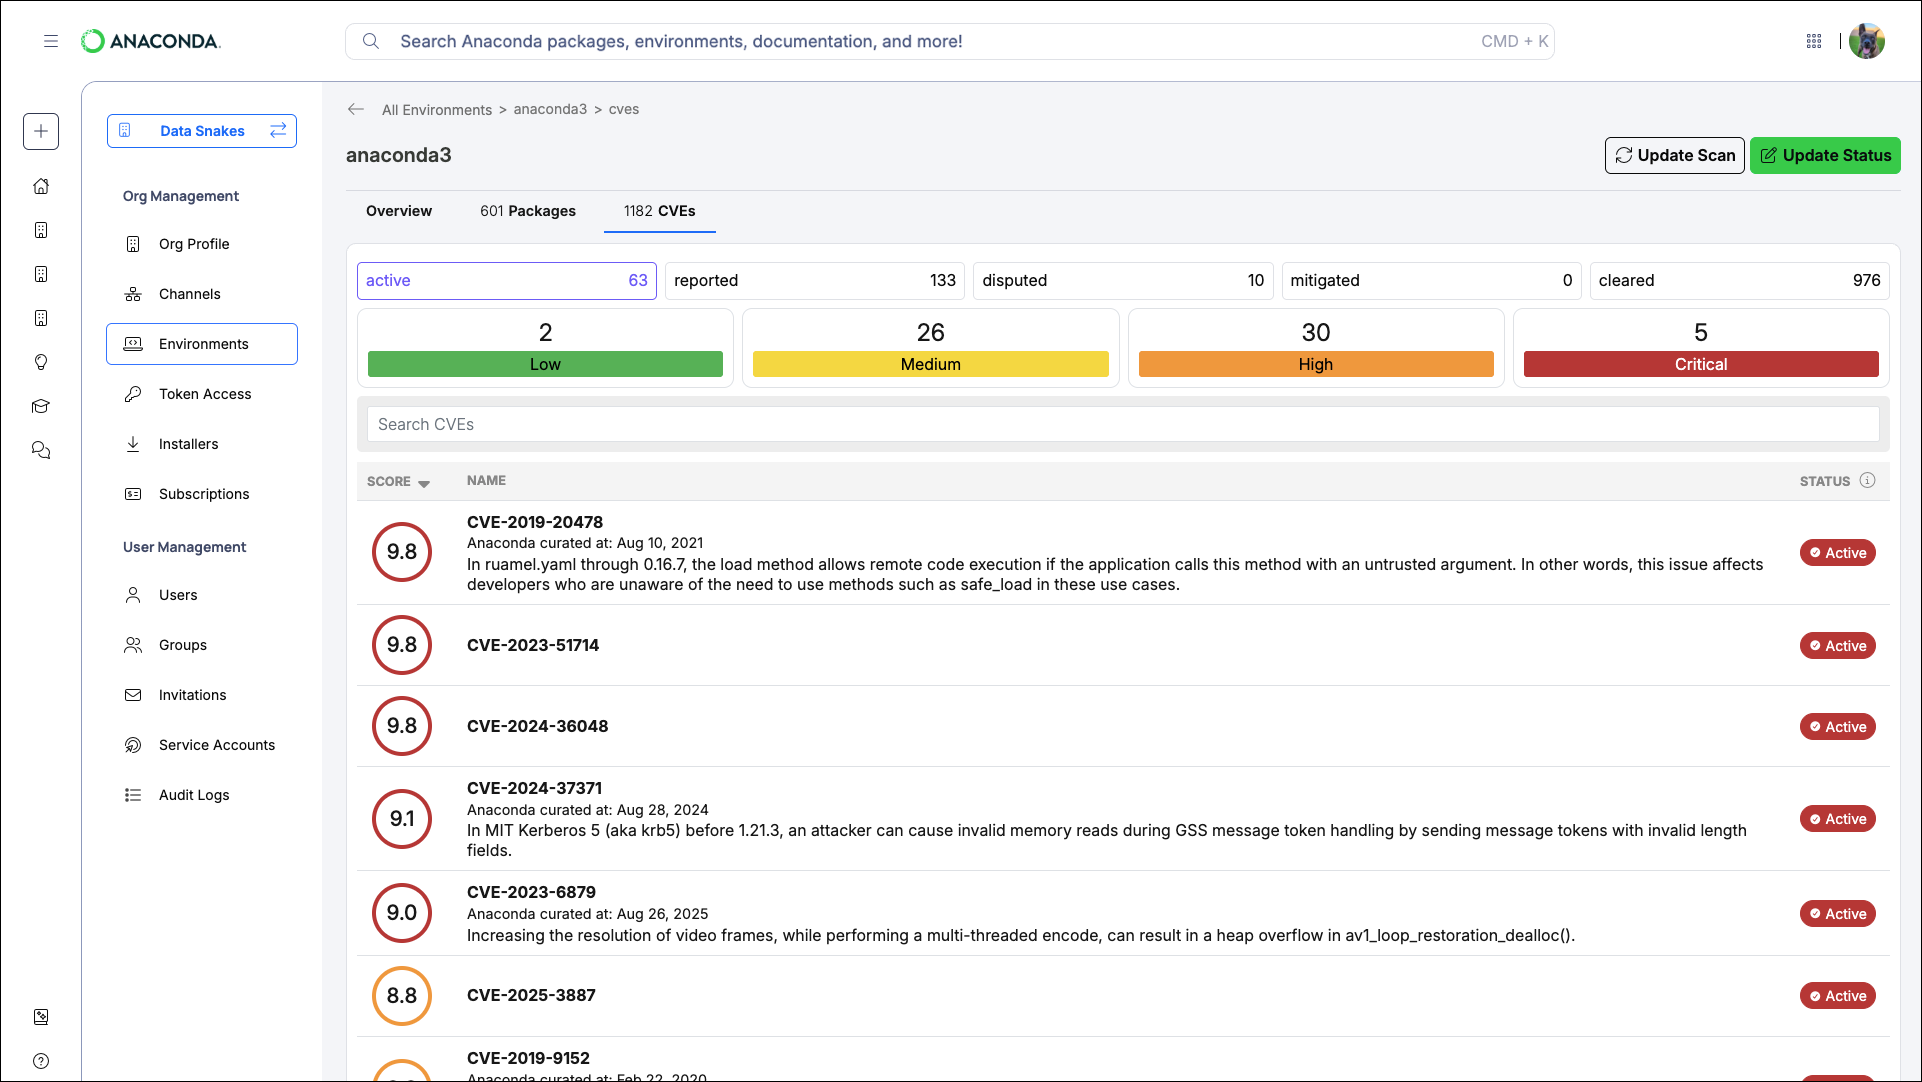The width and height of the screenshot is (1922, 1082).
Task: Click anaconda3 breadcrumb link
Action: 550,109
